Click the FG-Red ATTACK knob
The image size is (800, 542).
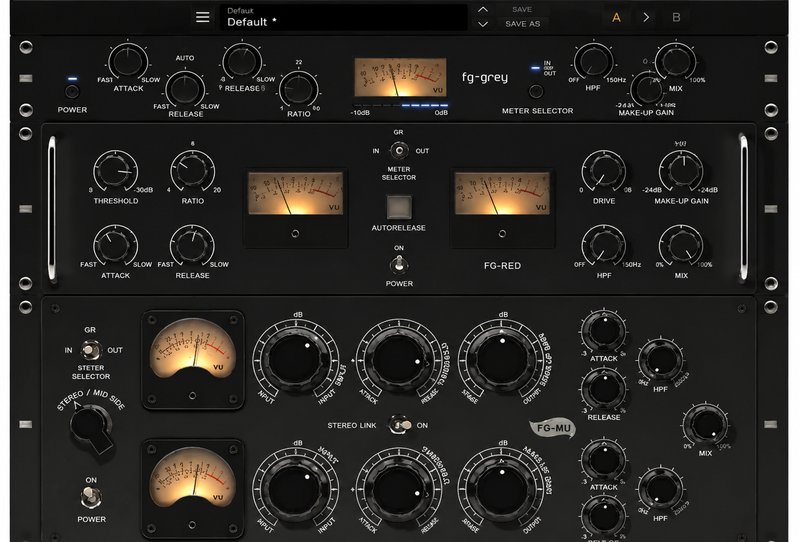(x=115, y=245)
